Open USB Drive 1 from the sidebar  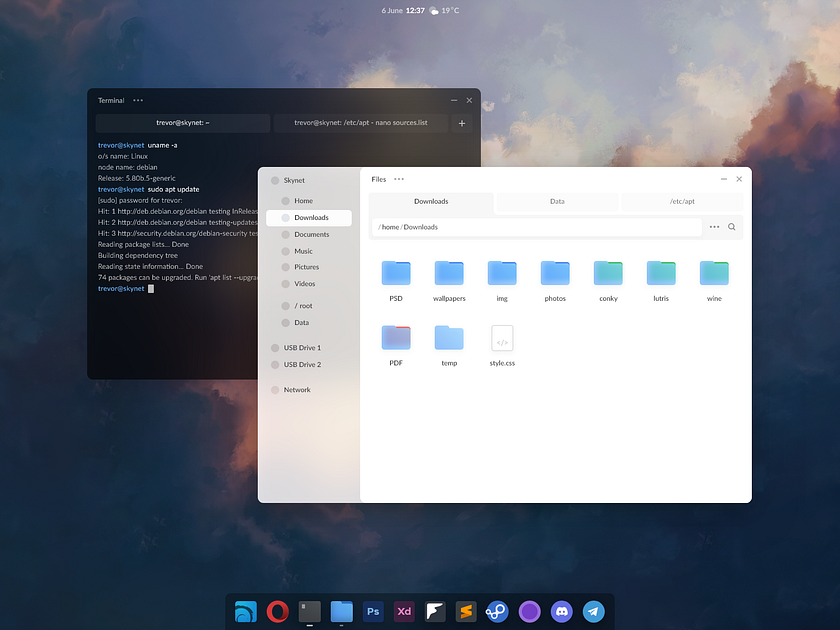[300, 347]
